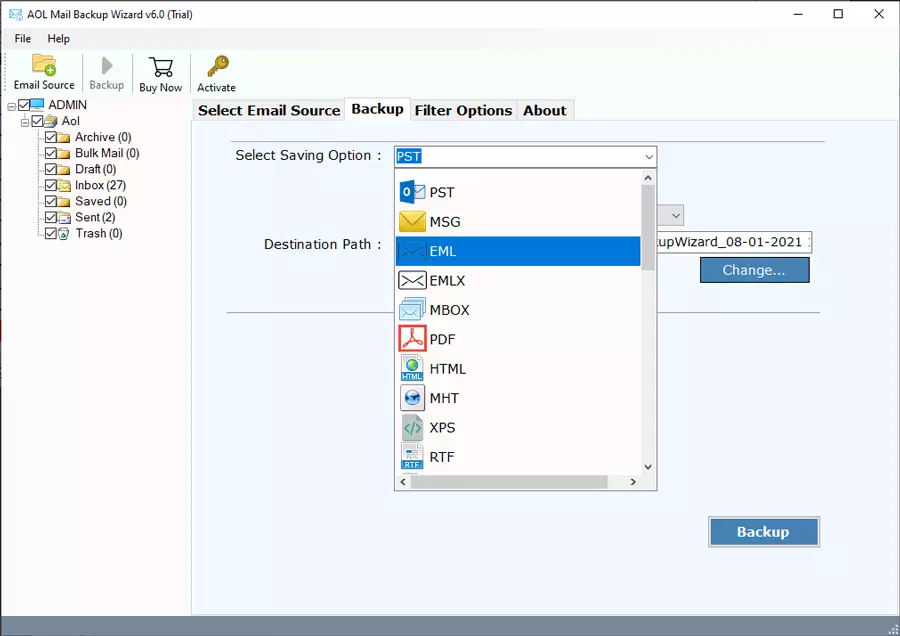Viewport: 900px width, 636px height.
Task: Close the Select Saving Option dropdown arrow
Action: (x=649, y=157)
